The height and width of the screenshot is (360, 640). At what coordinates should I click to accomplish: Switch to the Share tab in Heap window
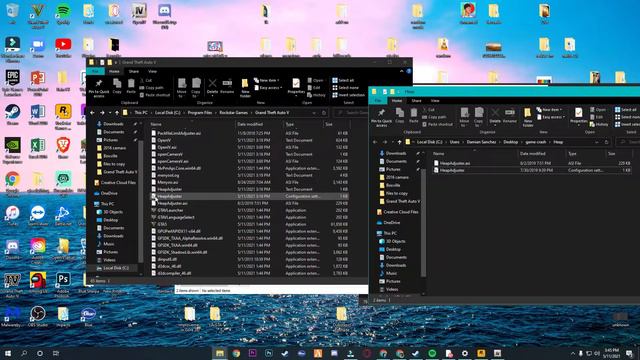416,101
